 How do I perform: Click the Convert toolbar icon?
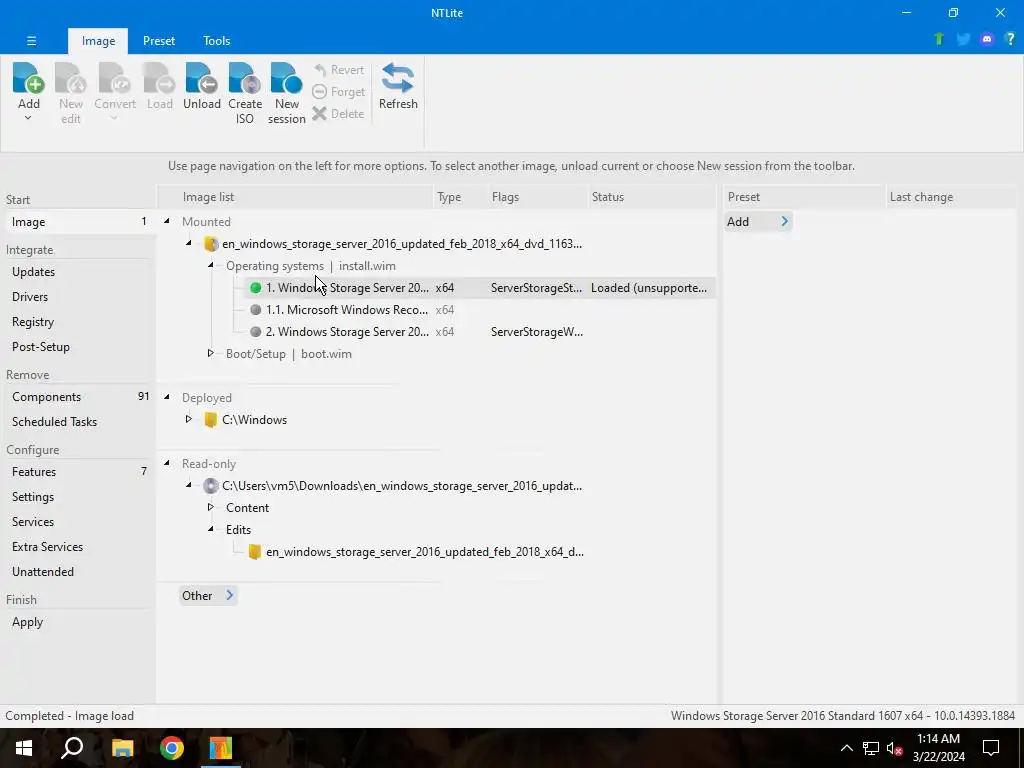pos(114,78)
